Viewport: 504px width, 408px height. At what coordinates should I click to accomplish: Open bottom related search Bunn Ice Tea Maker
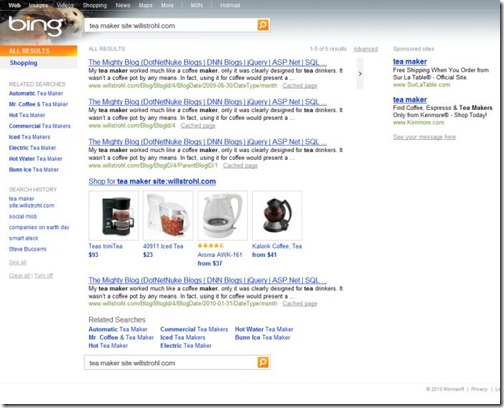click(x=262, y=338)
